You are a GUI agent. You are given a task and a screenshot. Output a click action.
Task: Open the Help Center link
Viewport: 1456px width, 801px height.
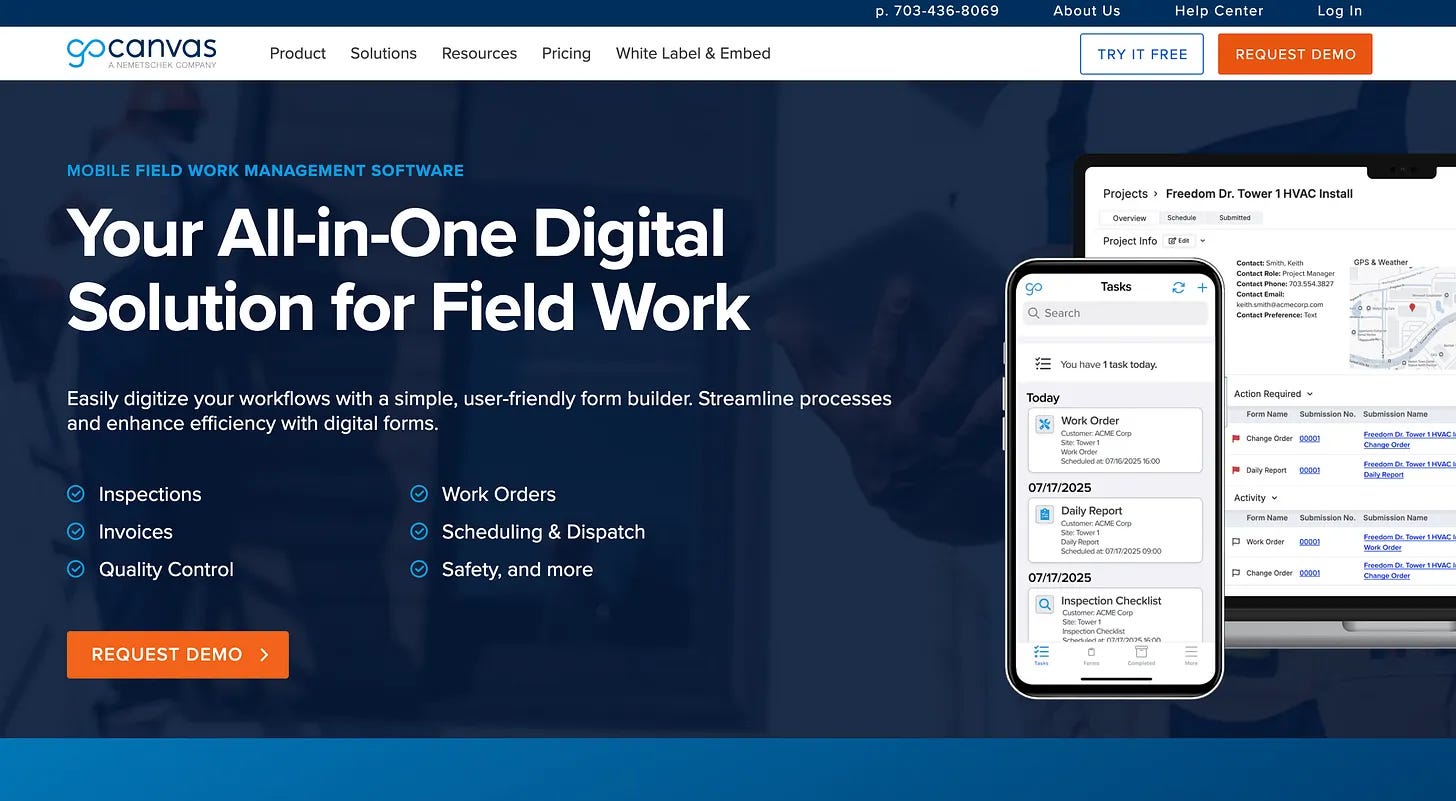(x=1219, y=11)
